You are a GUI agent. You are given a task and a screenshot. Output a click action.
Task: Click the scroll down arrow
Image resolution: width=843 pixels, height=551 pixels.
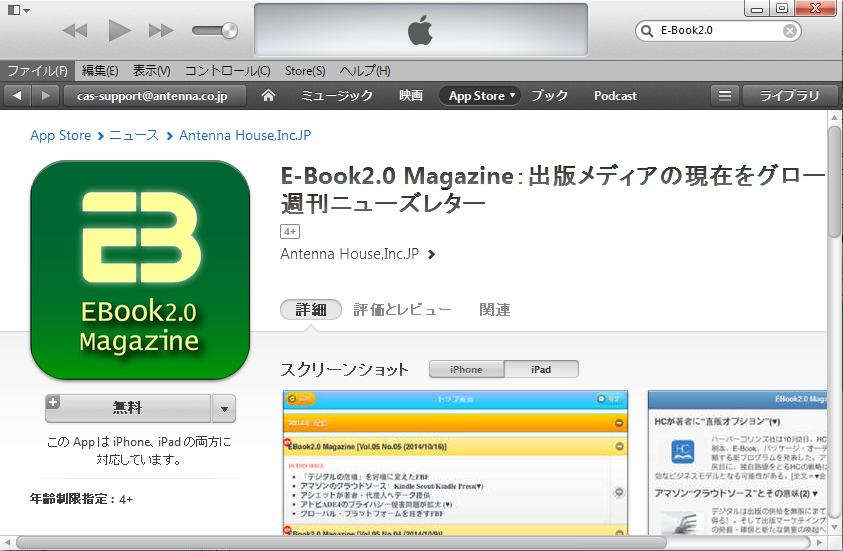click(x=834, y=528)
